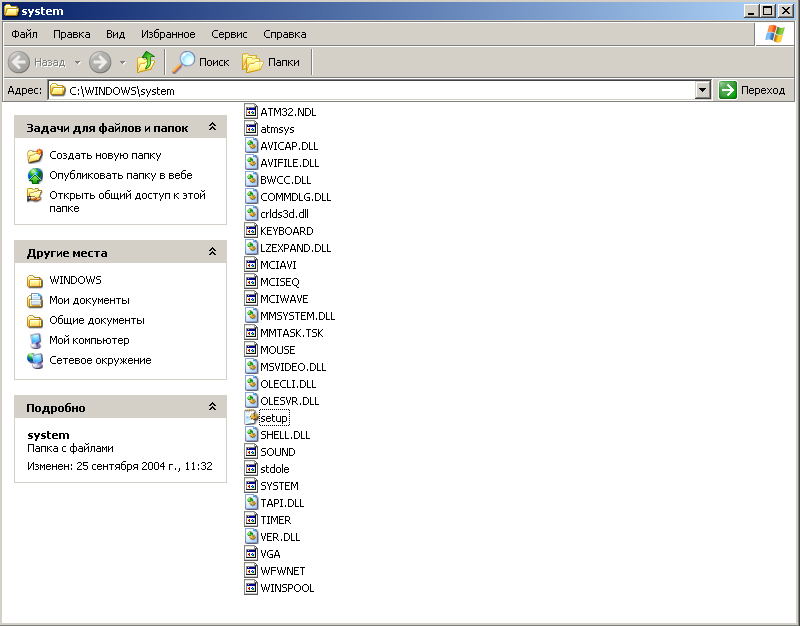This screenshot has height=626, width=800.
Task: Go to WINDOWS folder in Другие места
Action: click(75, 280)
